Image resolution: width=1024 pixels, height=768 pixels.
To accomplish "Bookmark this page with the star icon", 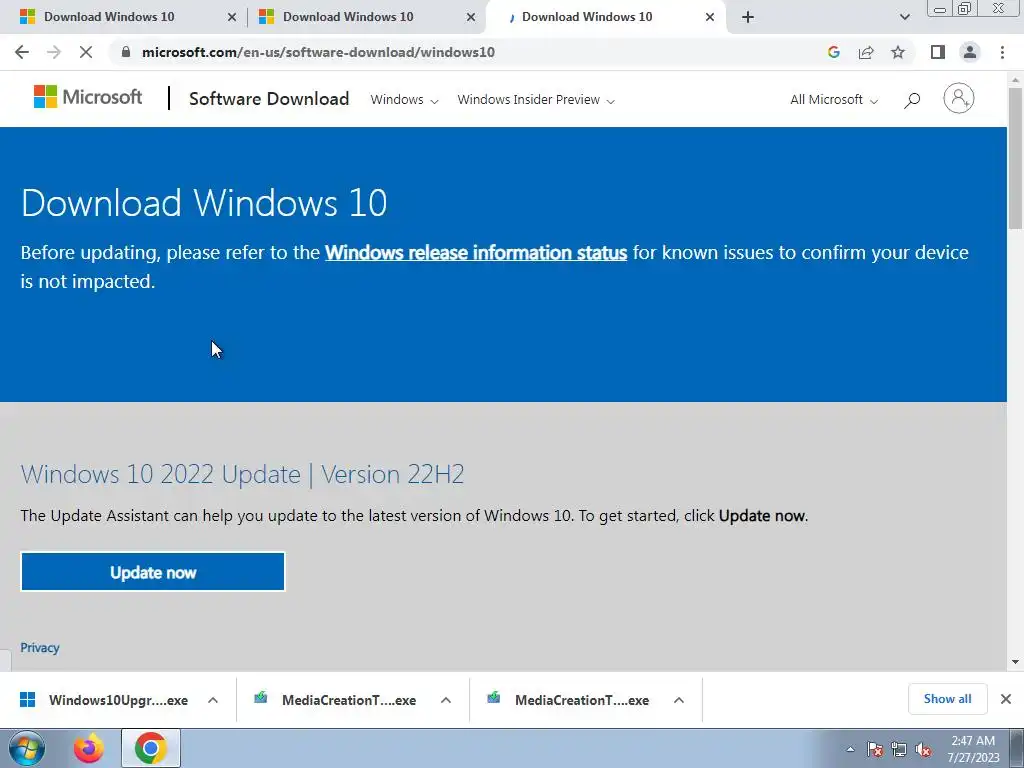I will pyautogui.click(x=898, y=52).
